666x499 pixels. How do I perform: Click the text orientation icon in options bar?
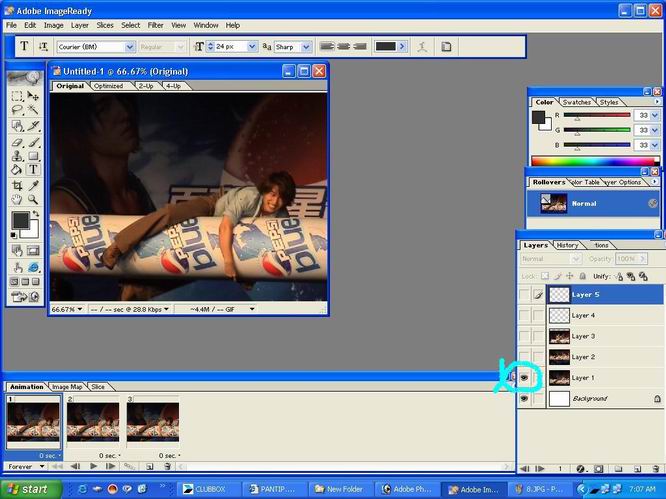click(43, 46)
